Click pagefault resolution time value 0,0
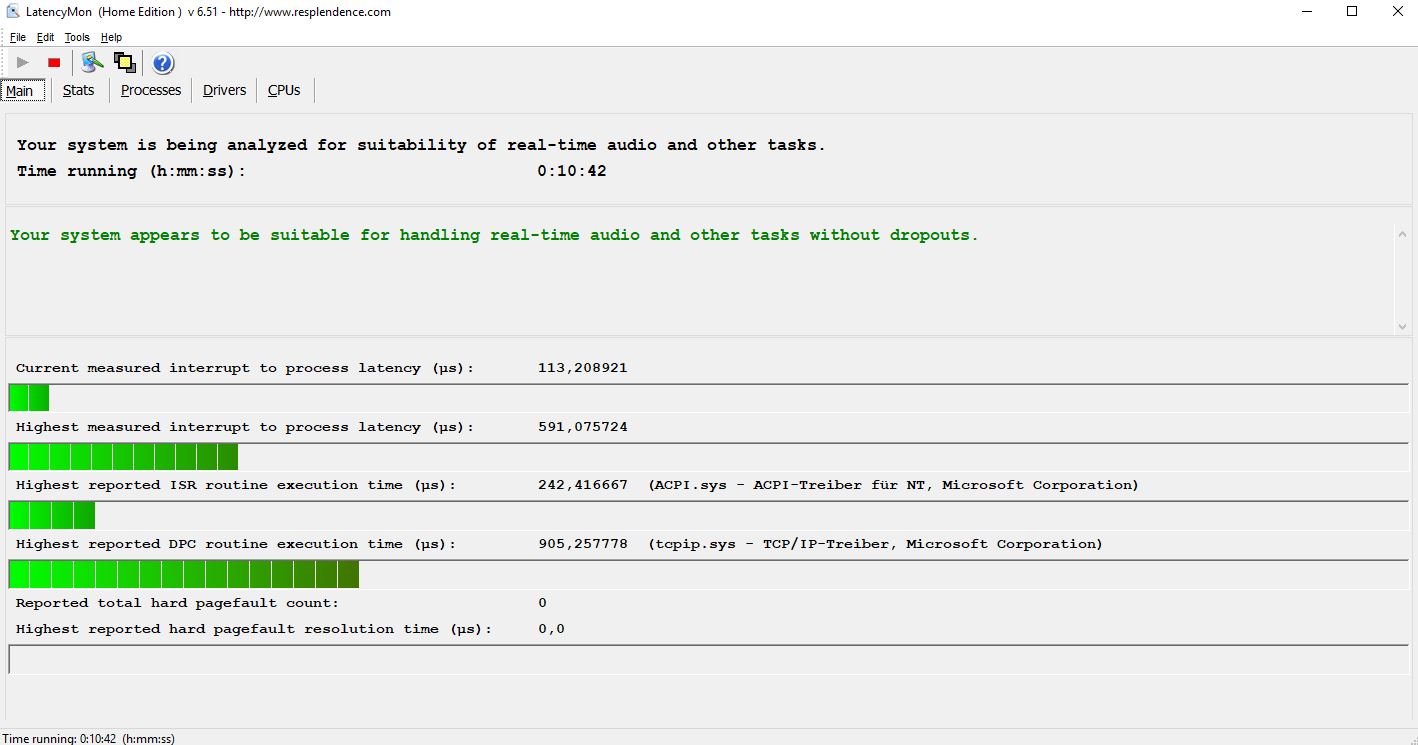Screen dimensions: 1418x745 551,629
